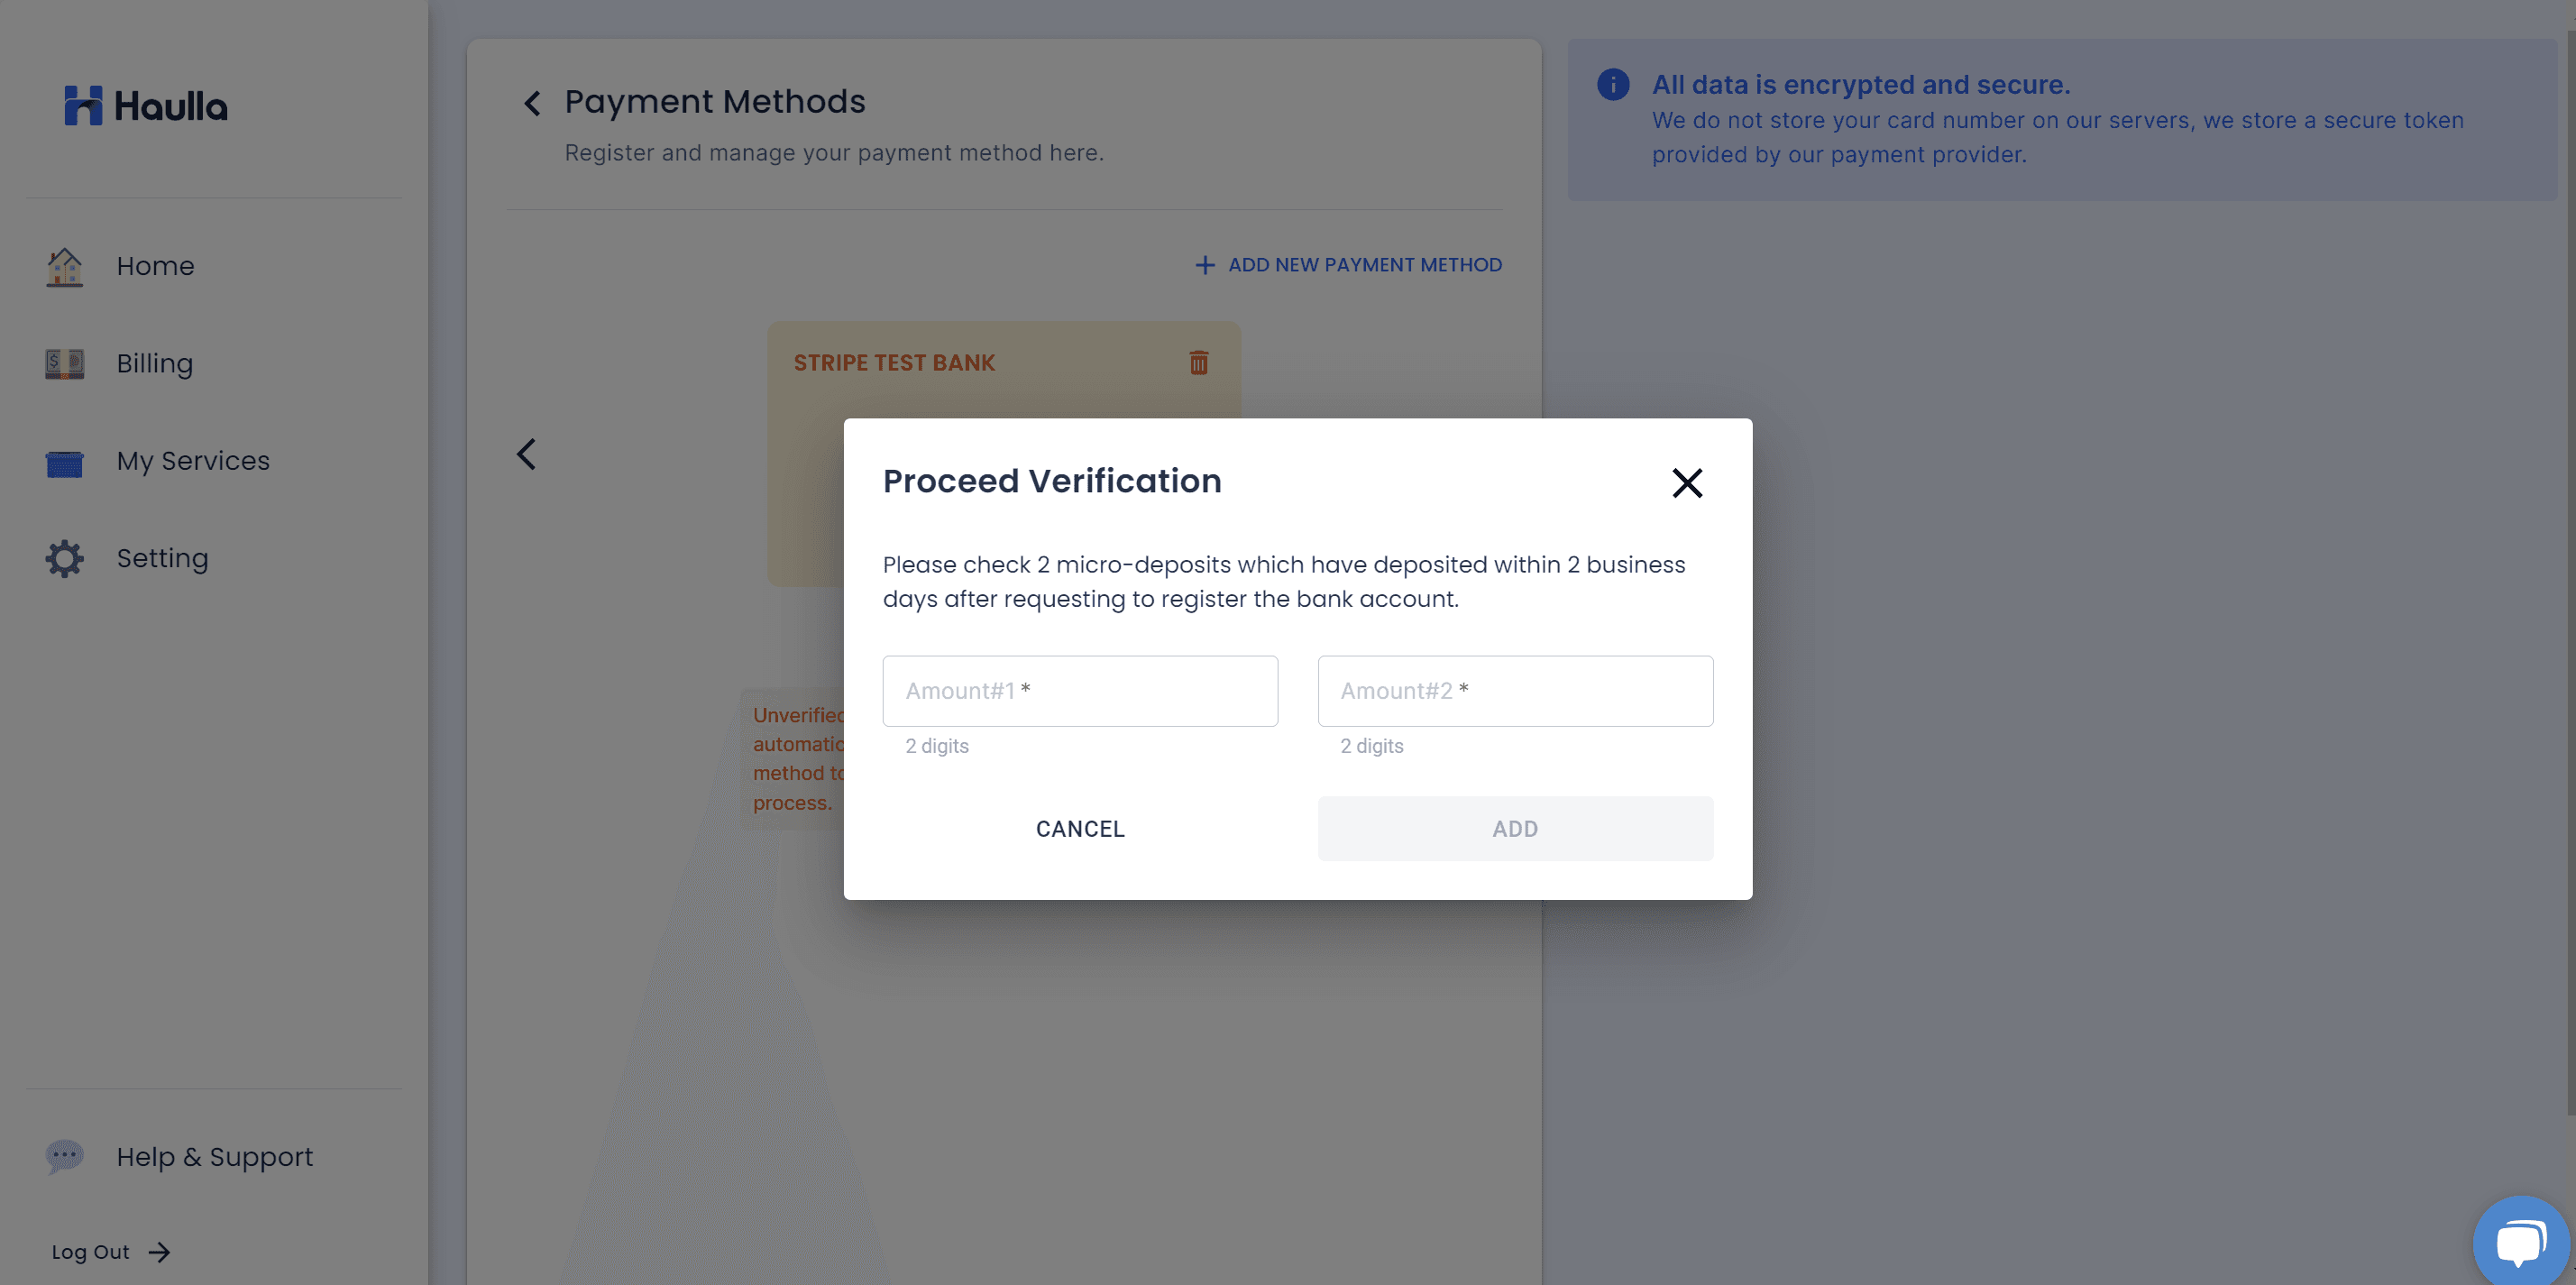Show previous payment method card

[527, 455]
